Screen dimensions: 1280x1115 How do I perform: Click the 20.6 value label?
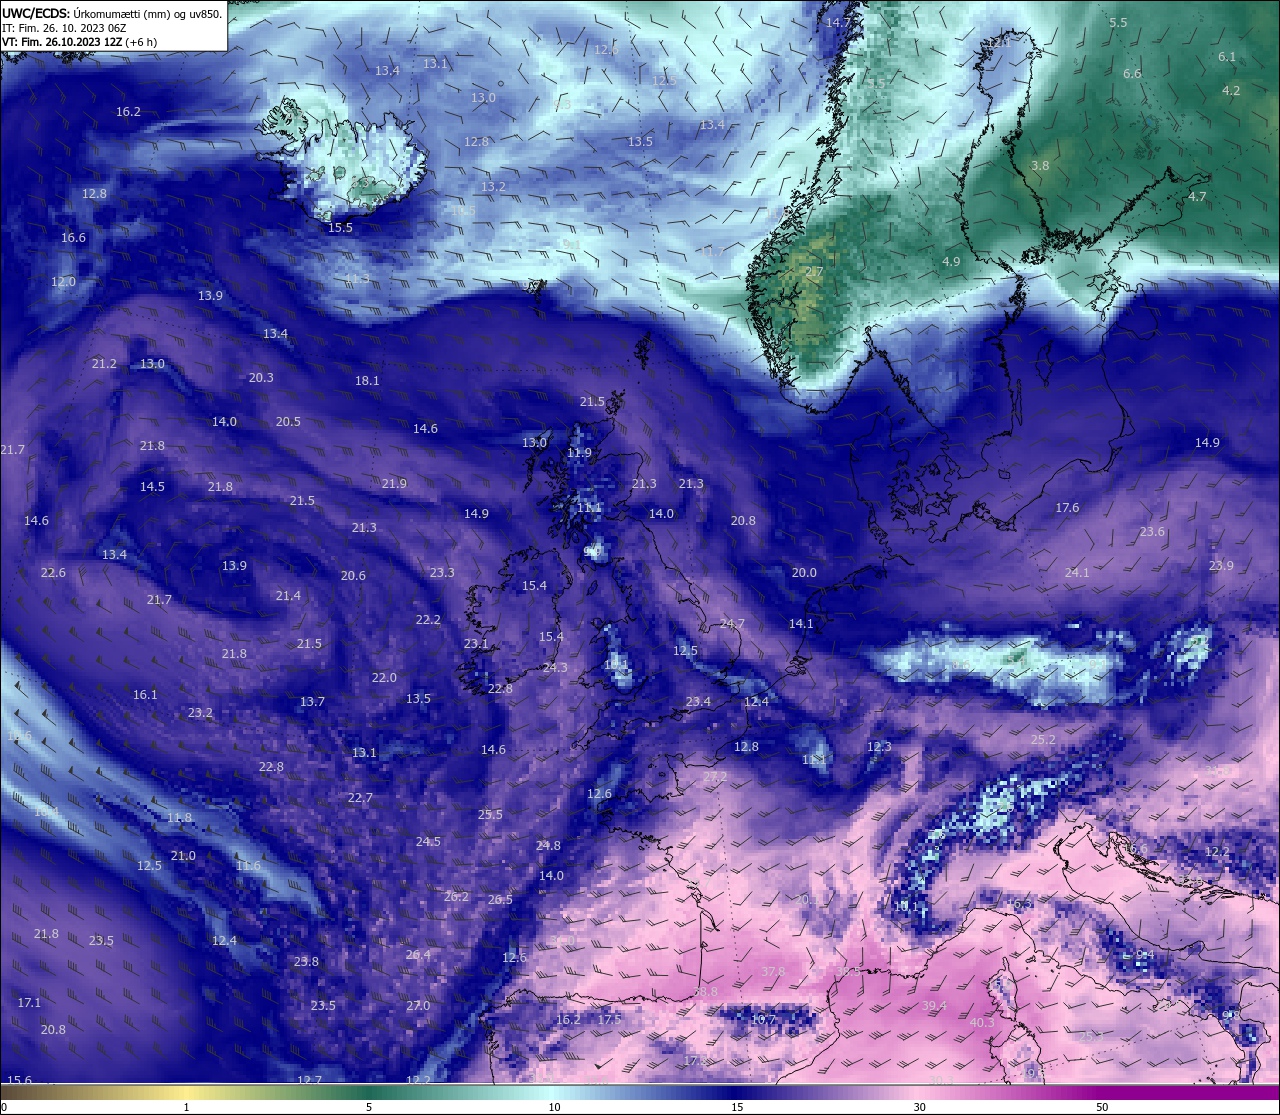click(x=353, y=576)
